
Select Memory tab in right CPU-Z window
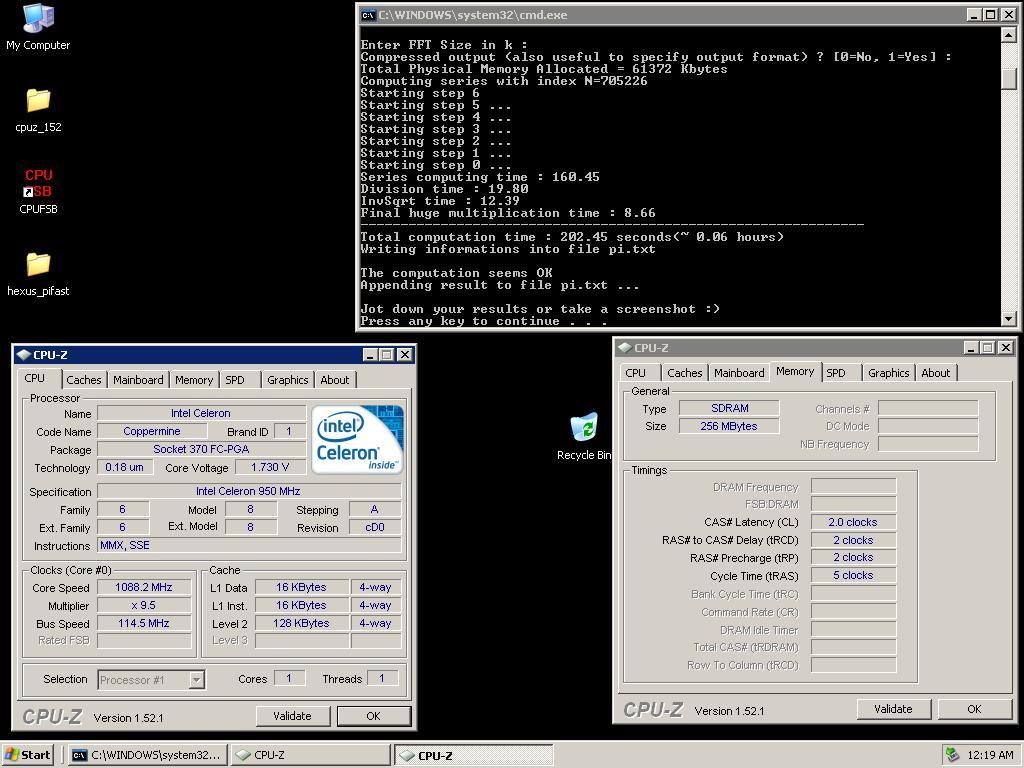coord(795,371)
